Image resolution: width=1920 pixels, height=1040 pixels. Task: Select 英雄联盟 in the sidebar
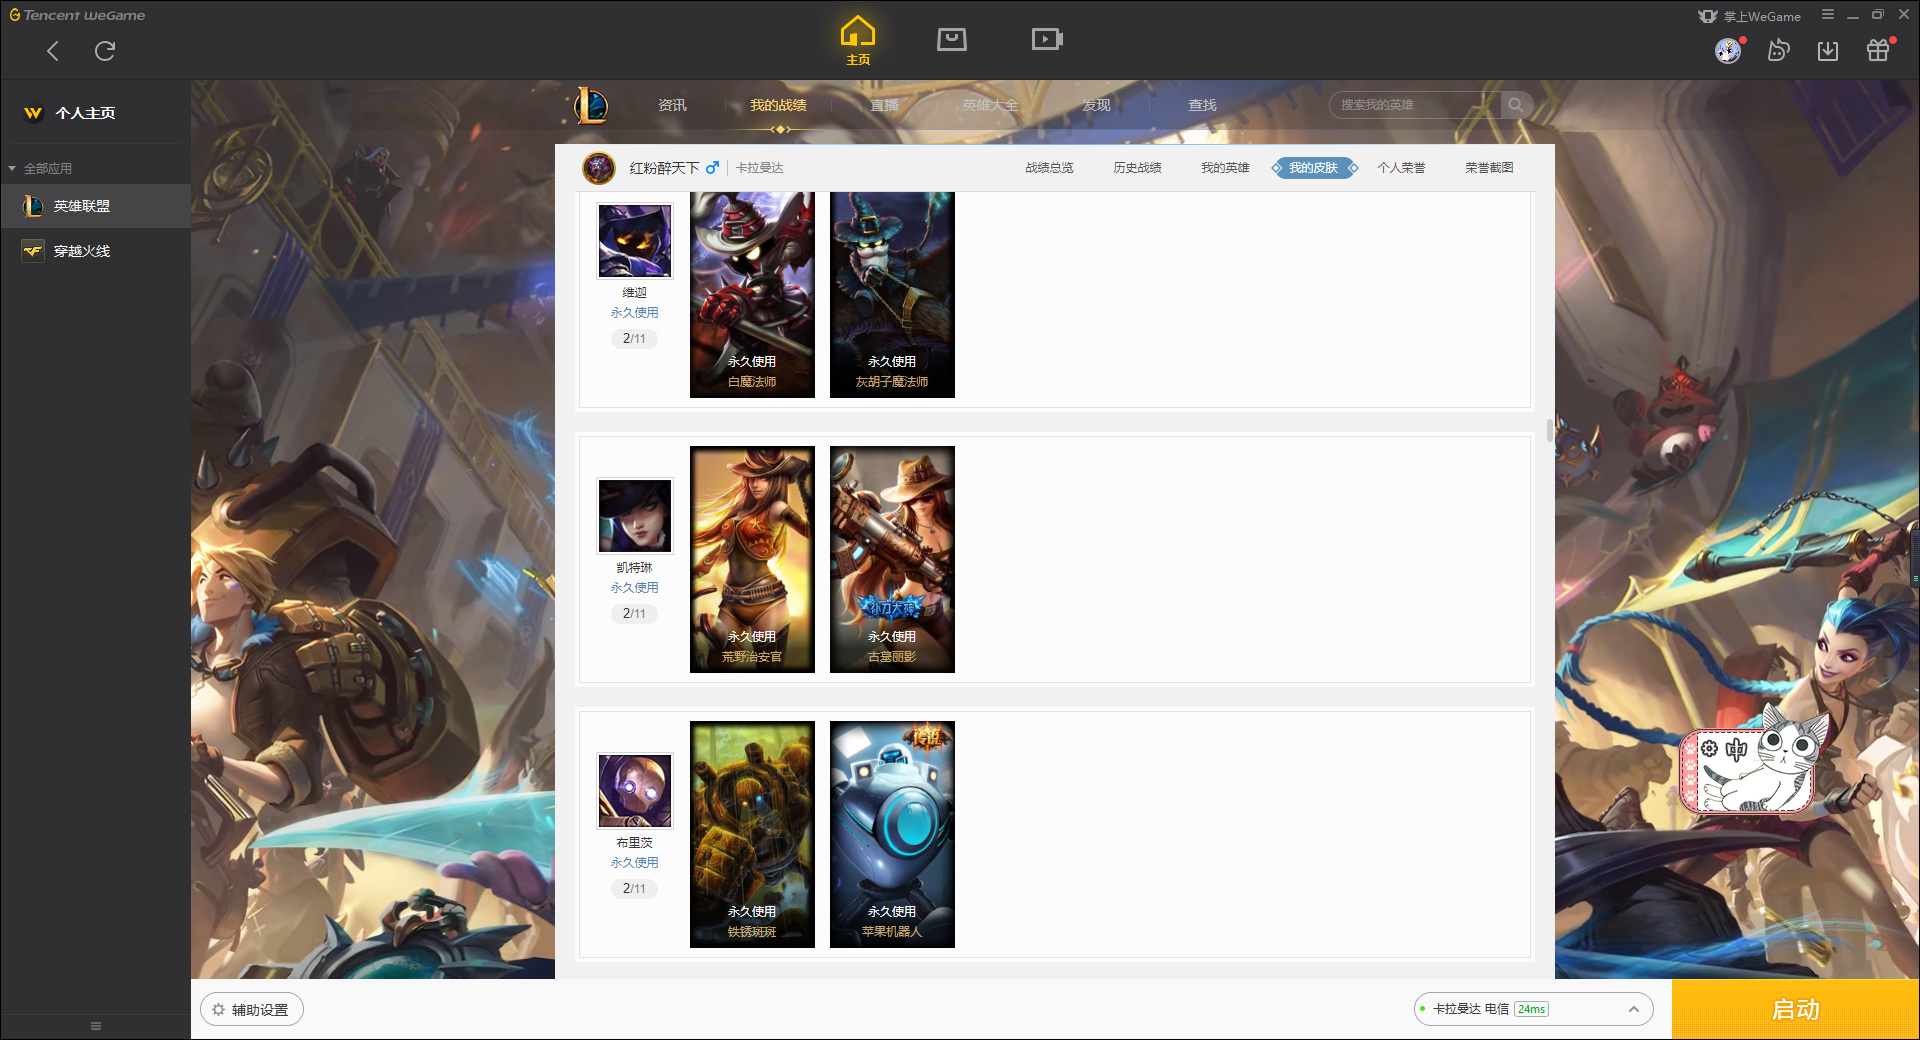point(95,206)
